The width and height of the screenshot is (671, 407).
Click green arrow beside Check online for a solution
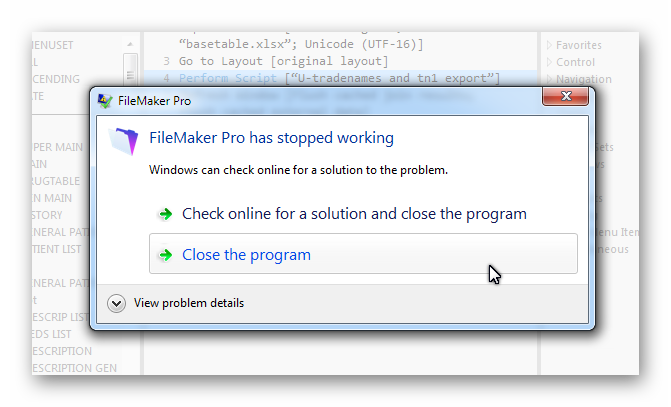[165, 214]
